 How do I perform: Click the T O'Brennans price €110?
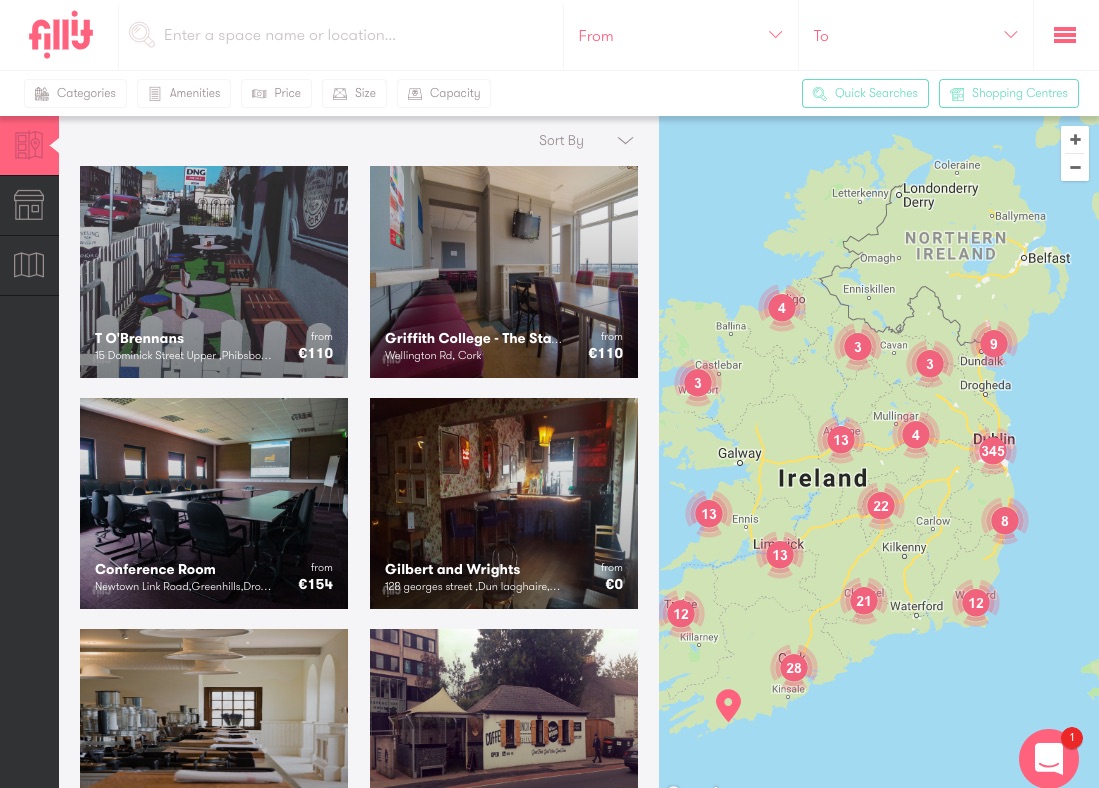click(x=315, y=353)
